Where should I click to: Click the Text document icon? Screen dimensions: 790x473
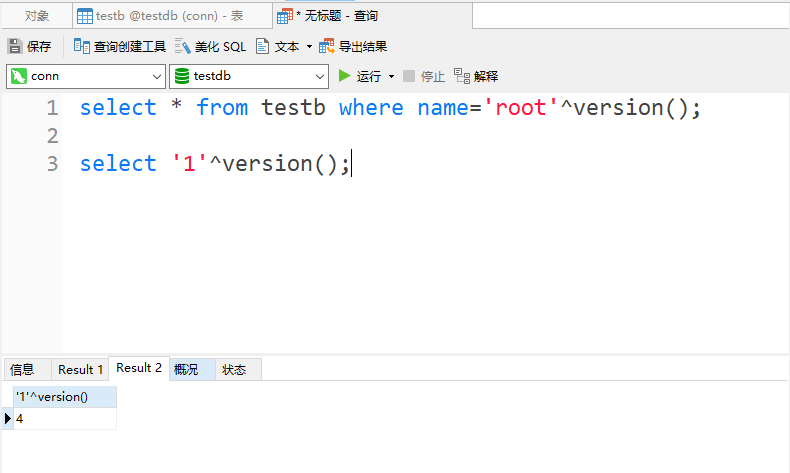(x=263, y=46)
